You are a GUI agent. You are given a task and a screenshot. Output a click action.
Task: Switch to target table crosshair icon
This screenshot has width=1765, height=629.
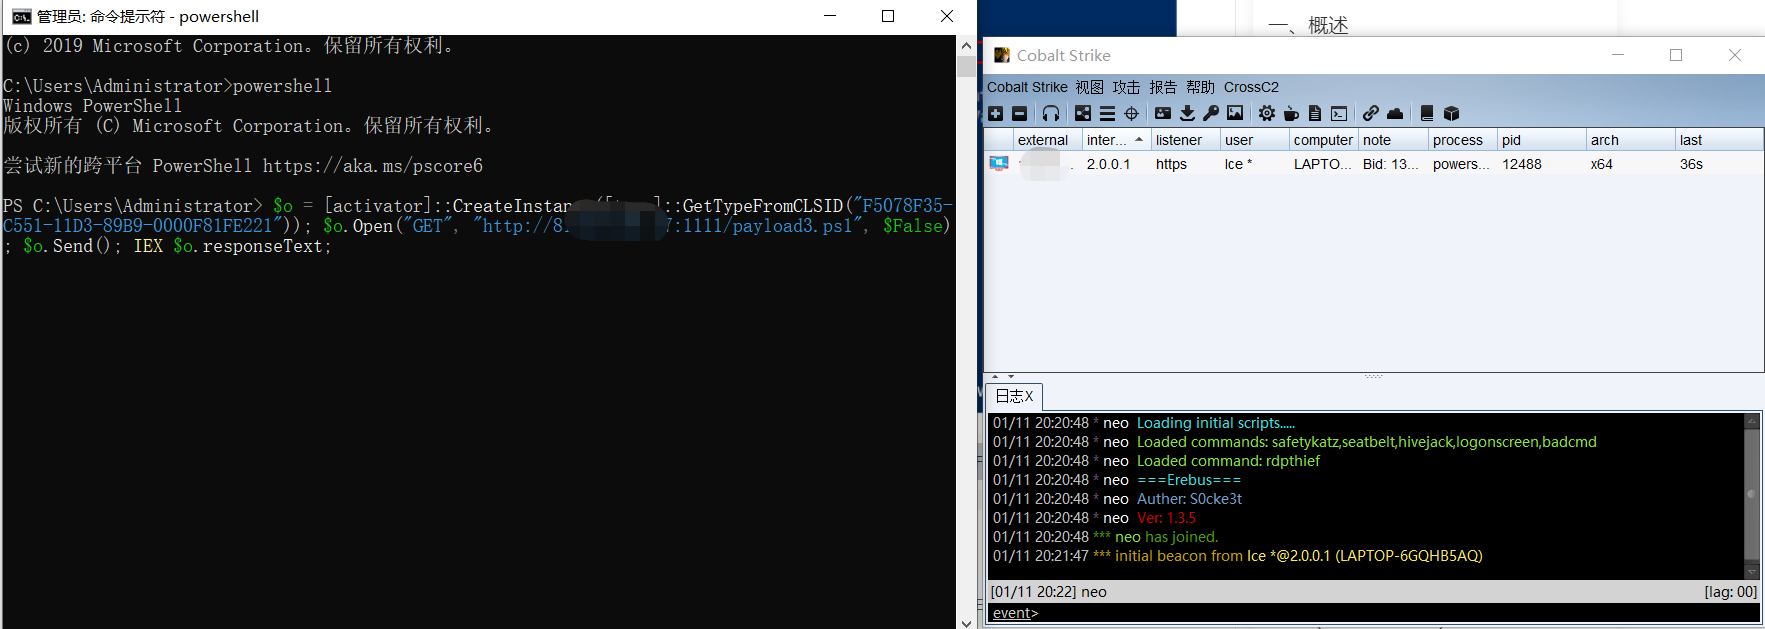(x=1131, y=114)
